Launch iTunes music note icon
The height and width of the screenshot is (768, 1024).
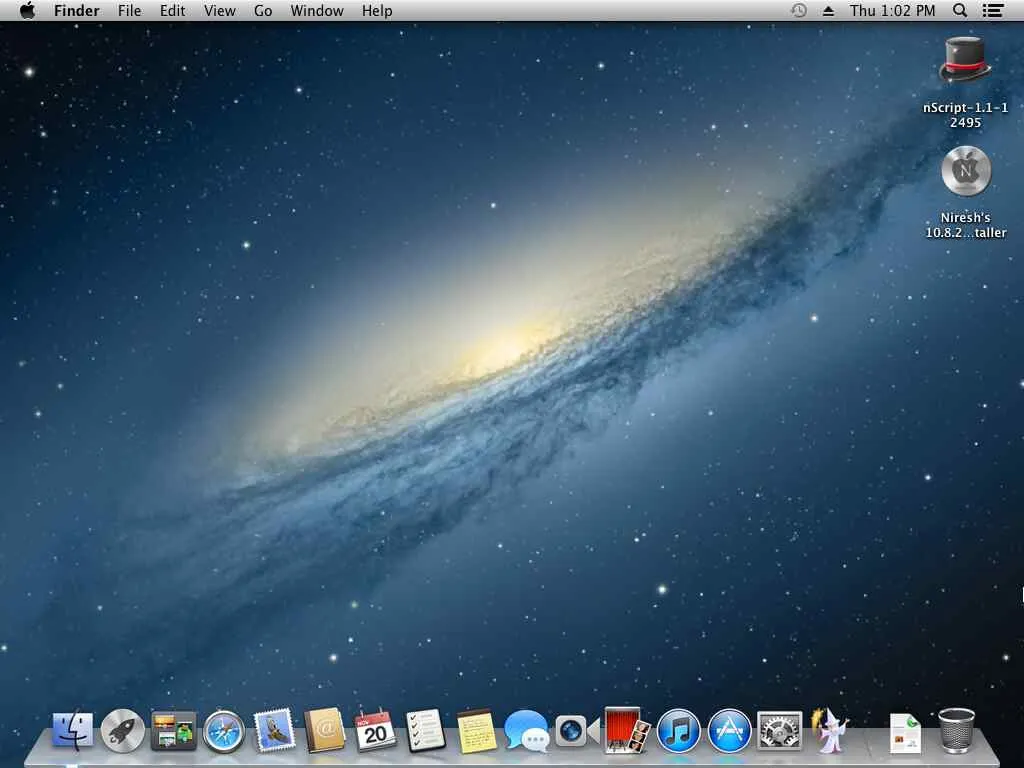pyautogui.click(x=678, y=731)
